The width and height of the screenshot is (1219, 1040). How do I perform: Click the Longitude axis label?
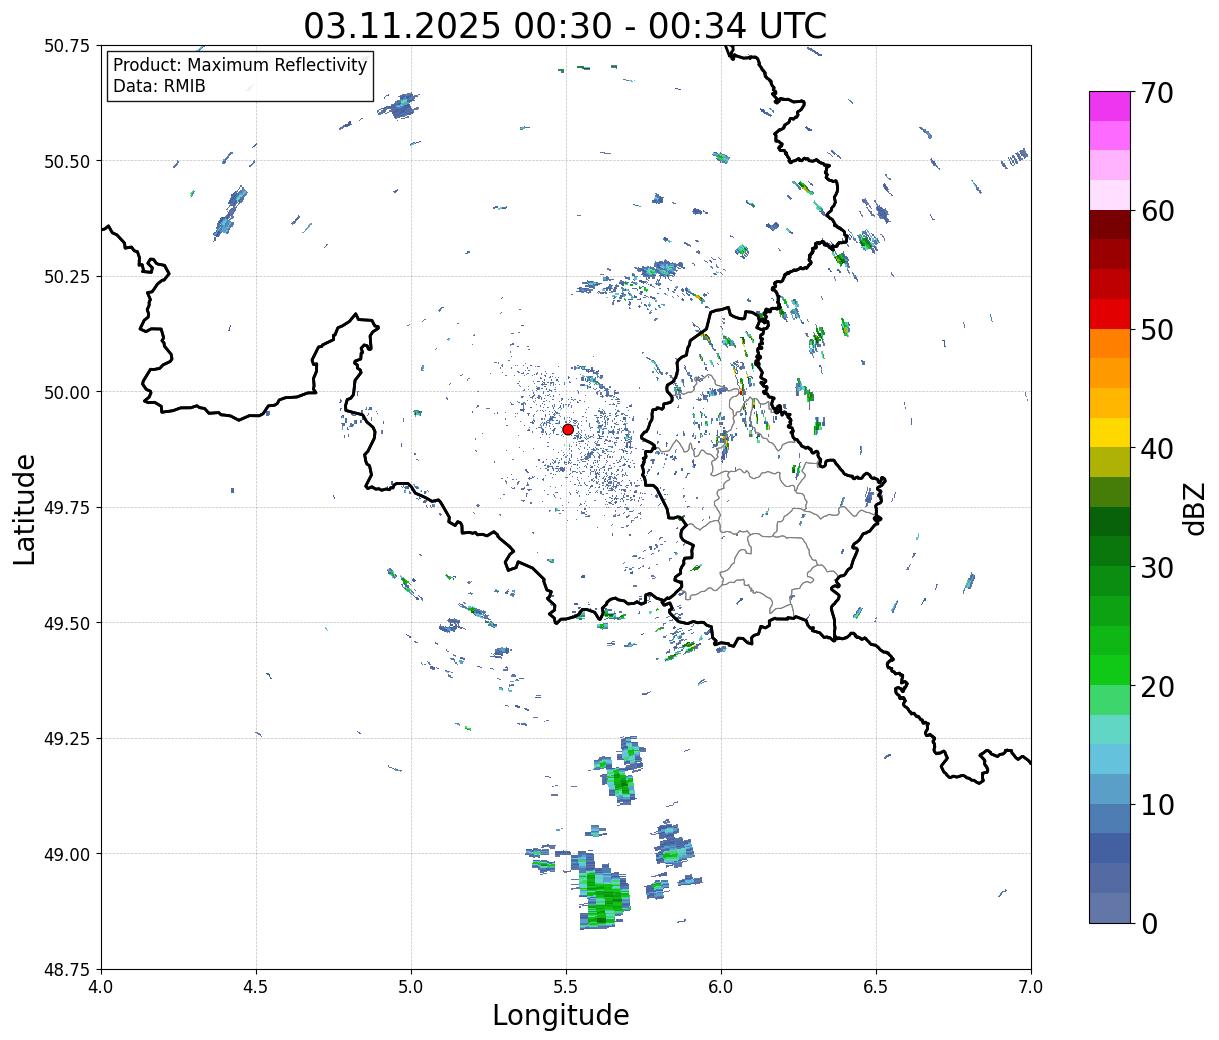561,1015
